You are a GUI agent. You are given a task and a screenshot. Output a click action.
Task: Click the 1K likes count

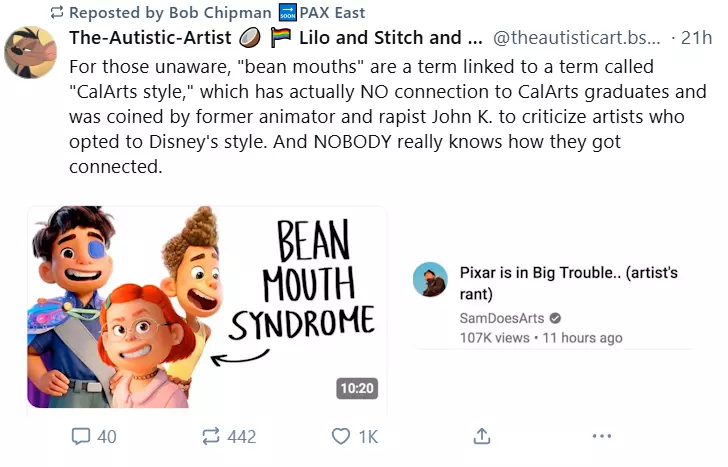368,437
